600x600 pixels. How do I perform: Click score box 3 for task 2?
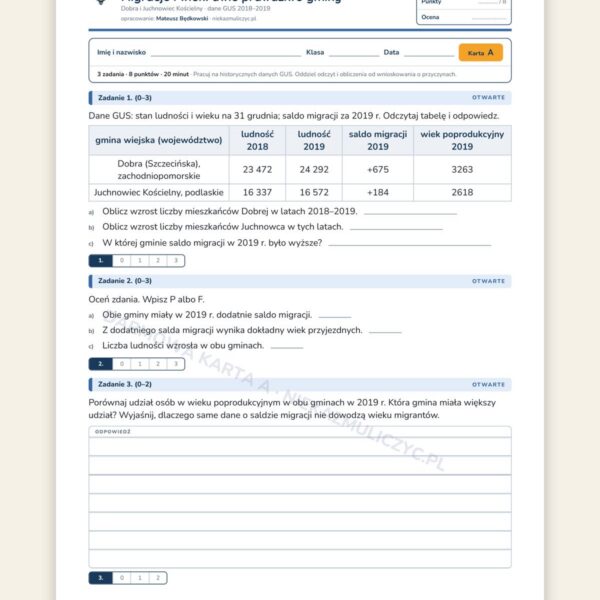[x=176, y=364]
